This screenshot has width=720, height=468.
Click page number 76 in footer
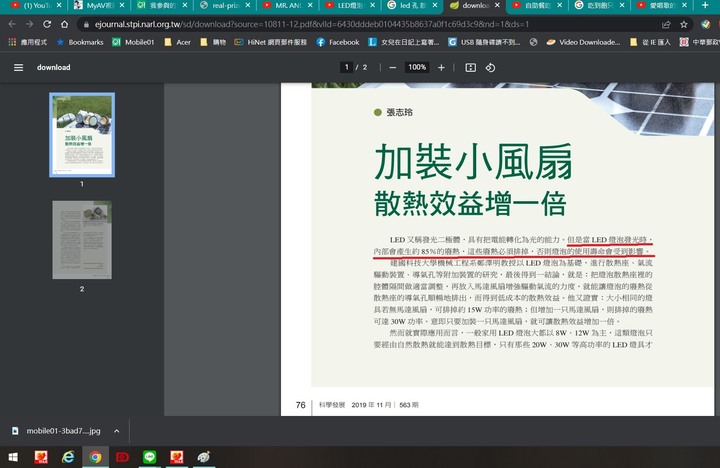(x=300, y=405)
